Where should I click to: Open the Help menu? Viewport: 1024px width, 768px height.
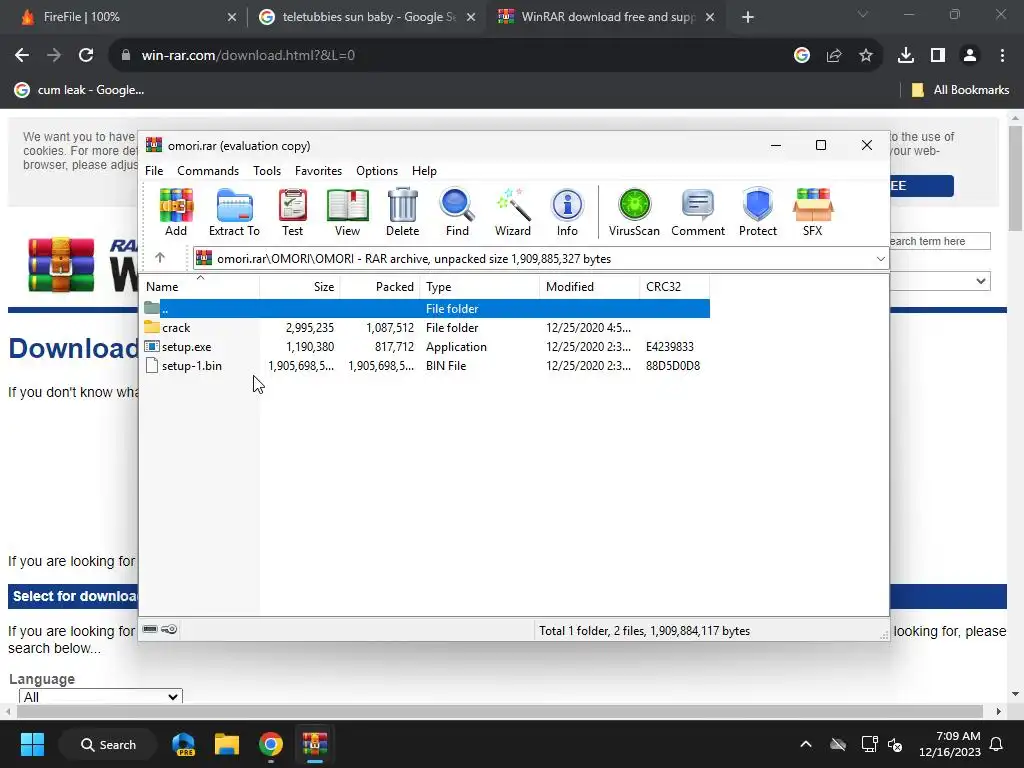coord(424,170)
